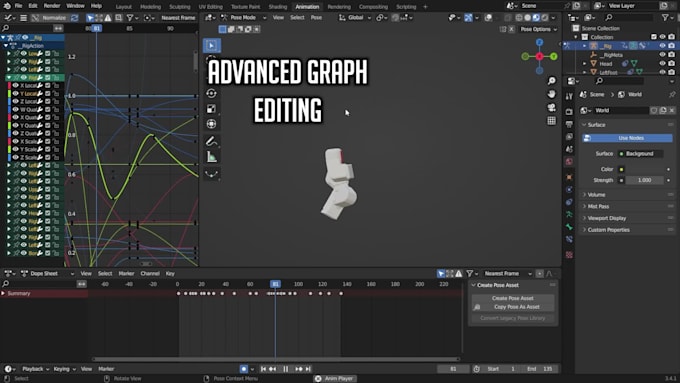Select the Breakdowner pose tool
680x383 pixels.
(x=212, y=174)
